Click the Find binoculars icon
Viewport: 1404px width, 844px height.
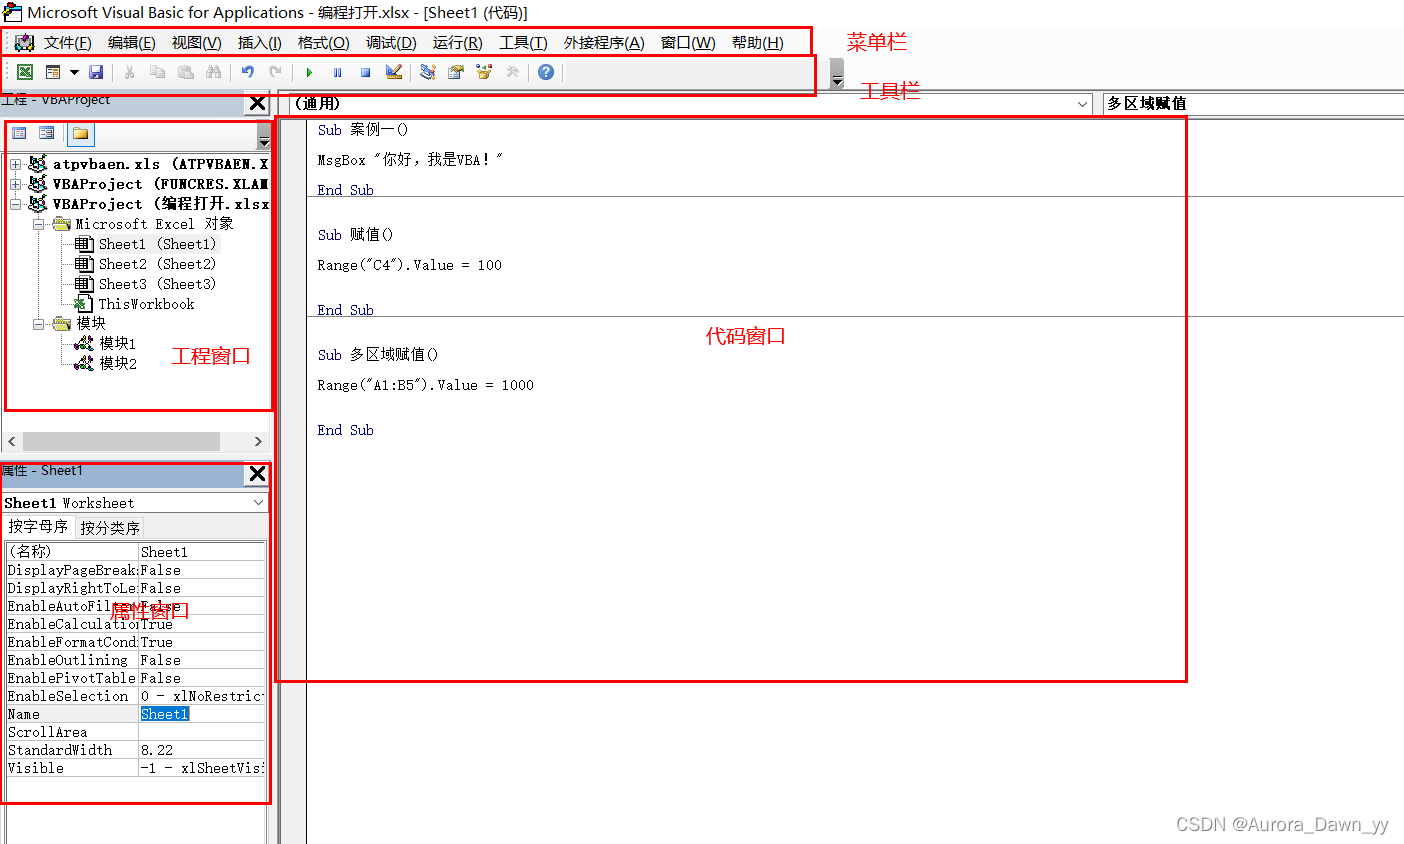click(x=213, y=72)
